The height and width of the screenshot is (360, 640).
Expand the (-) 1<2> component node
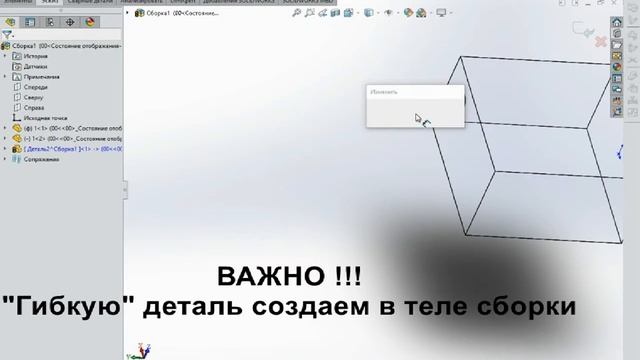[x=5, y=138]
